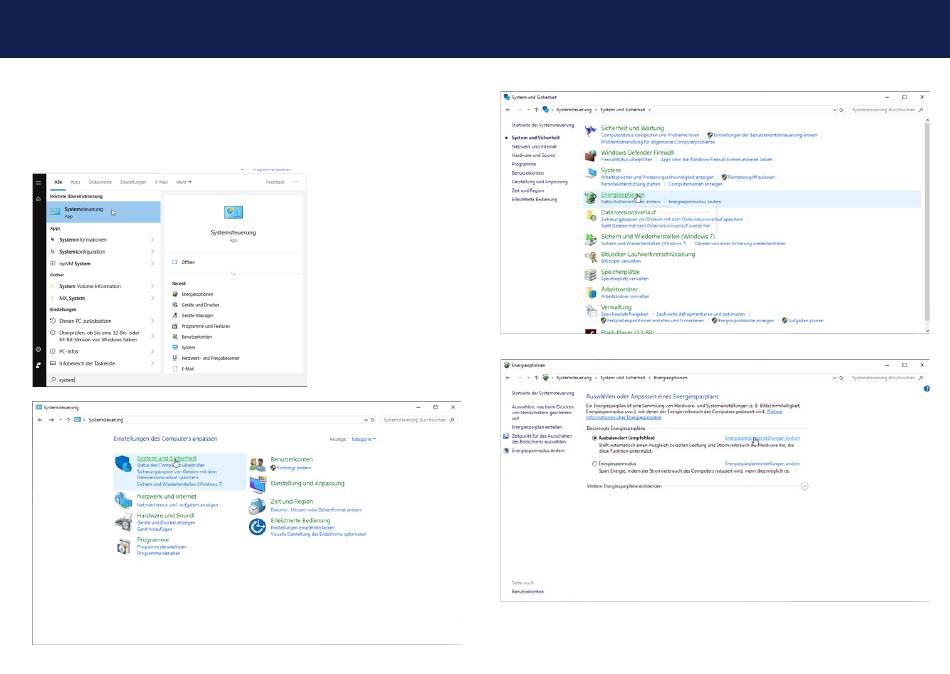
Task: Switch to the Apps search tab
Action: coord(75,182)
